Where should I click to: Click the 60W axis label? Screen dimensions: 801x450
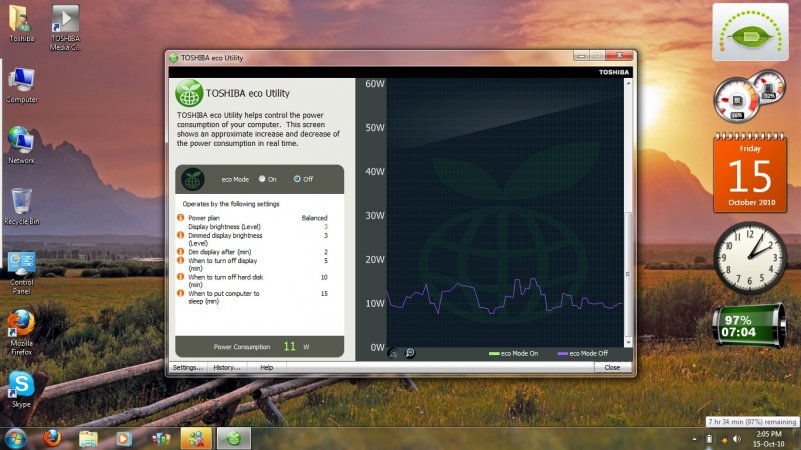(374, 84)
